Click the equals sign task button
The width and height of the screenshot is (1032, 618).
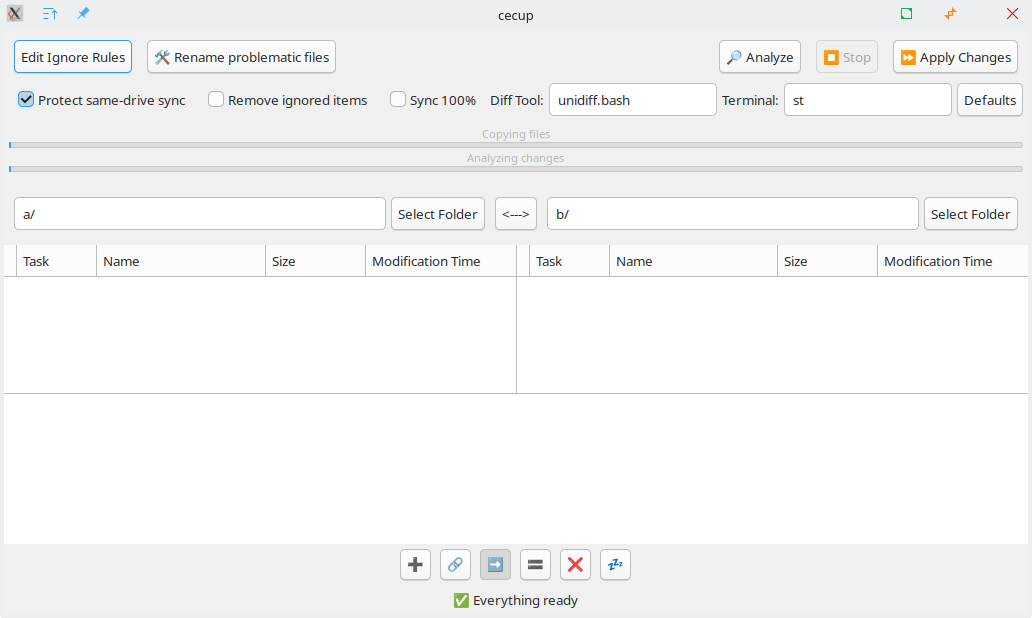pos(535,565)
